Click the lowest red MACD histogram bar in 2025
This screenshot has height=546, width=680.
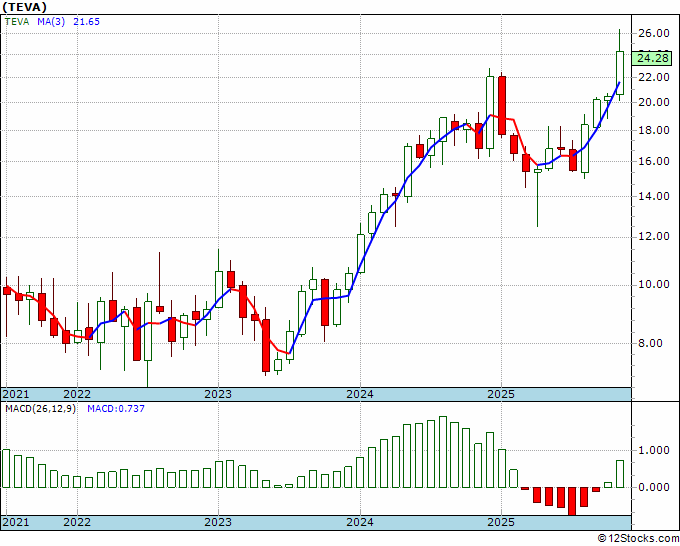[x=572, y=501]
